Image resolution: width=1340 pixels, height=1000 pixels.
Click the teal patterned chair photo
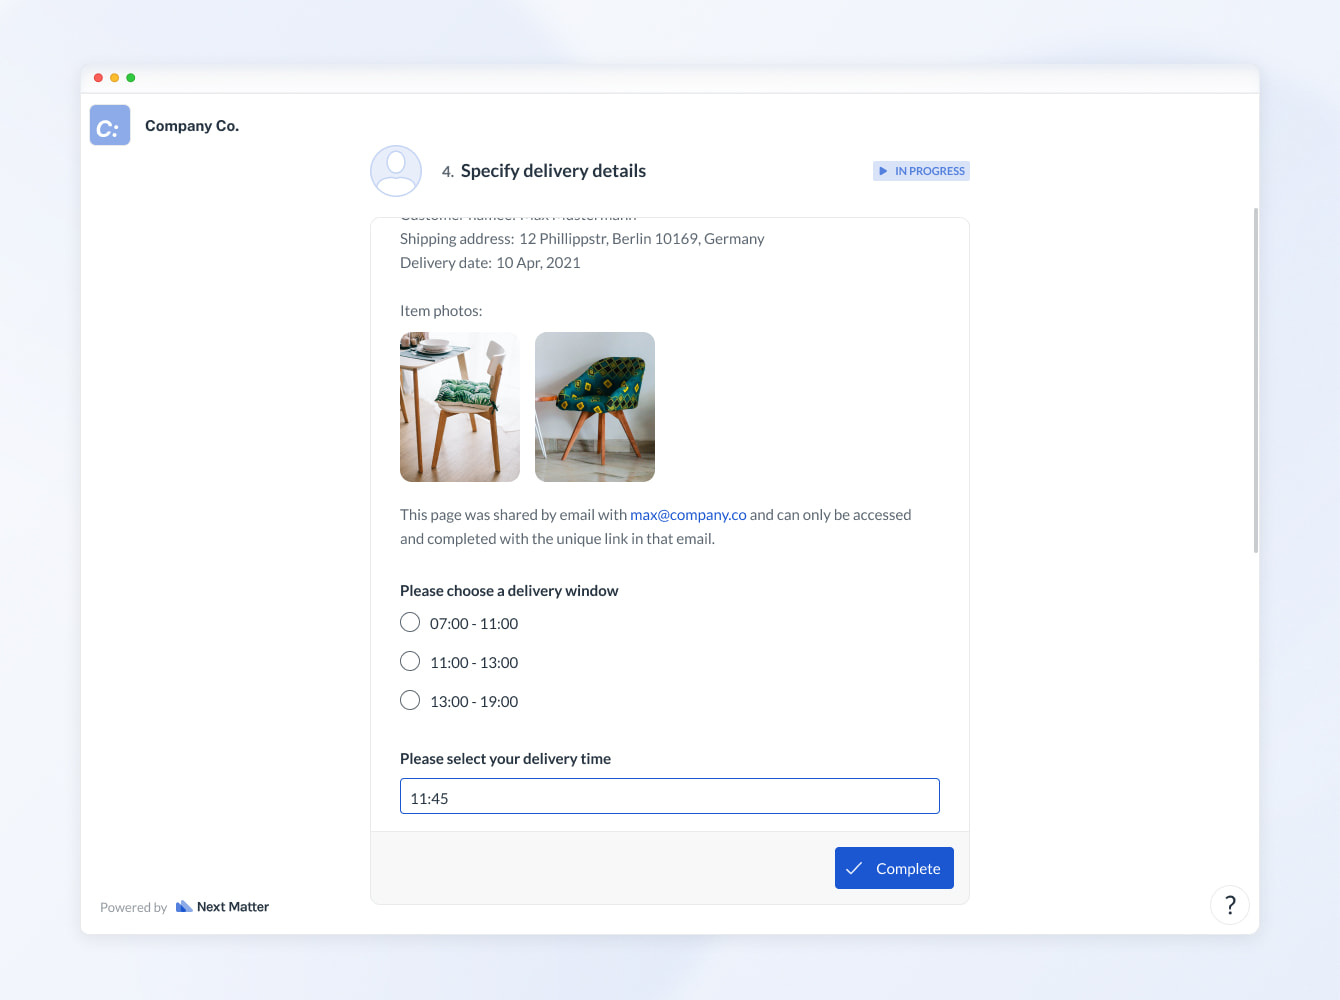coord(594,406)
